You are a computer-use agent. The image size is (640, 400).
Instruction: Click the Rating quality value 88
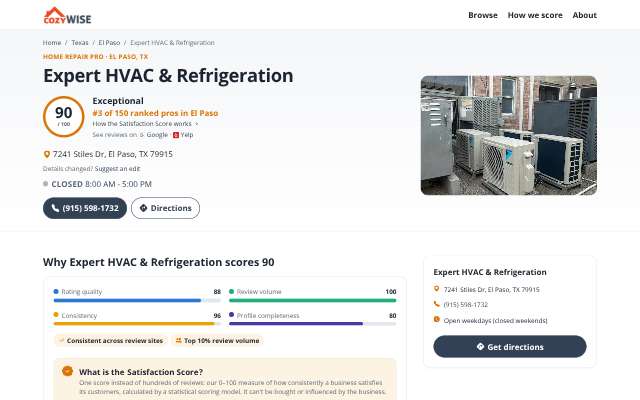(217, 292)
